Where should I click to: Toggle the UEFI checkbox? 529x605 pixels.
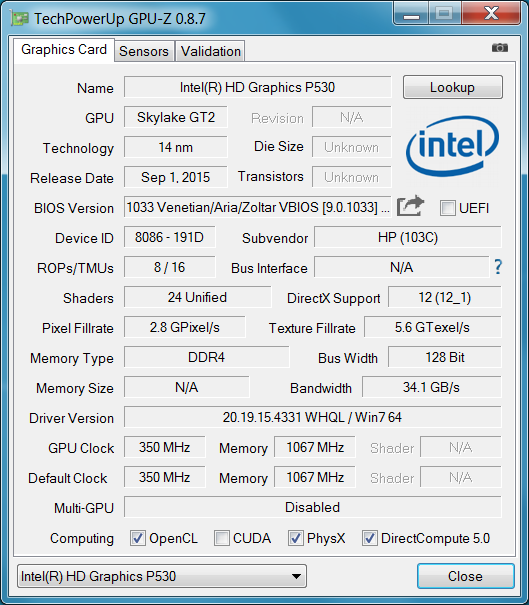point(447,208)
